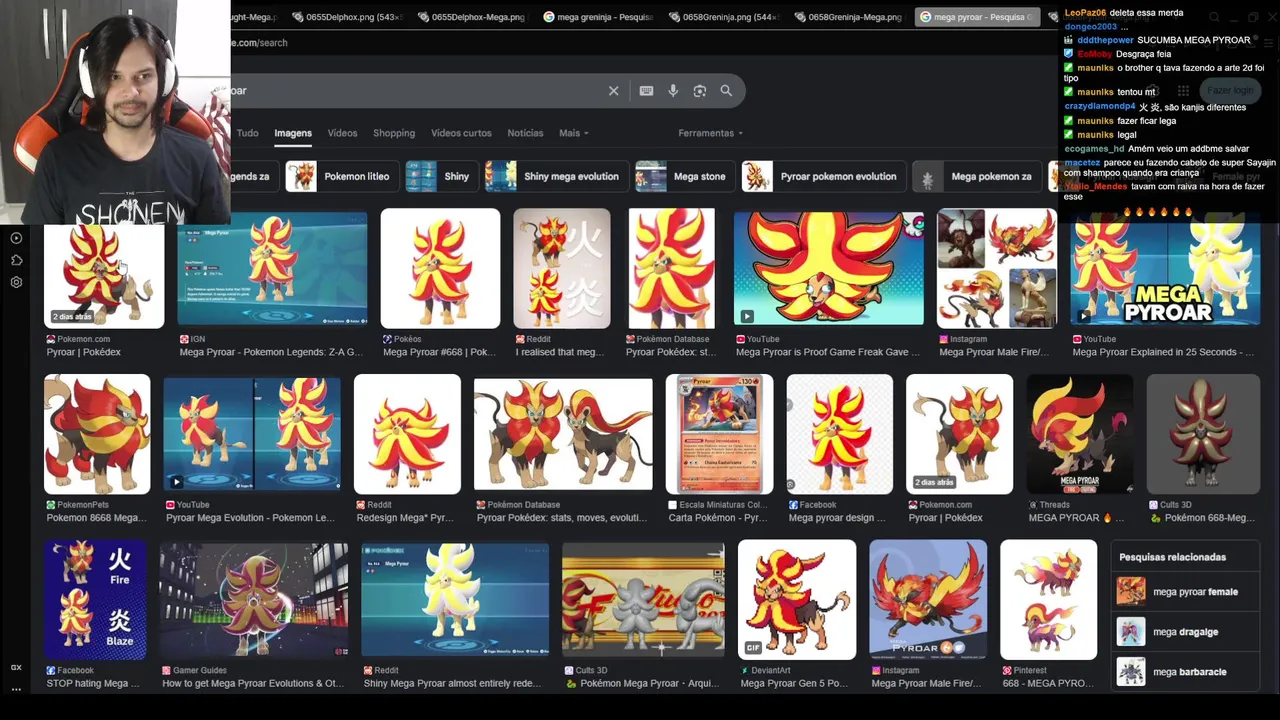Apply the Mega stone filter chip
The height and width of the screenshot is (720, 1280).
[x=684, y=176]
